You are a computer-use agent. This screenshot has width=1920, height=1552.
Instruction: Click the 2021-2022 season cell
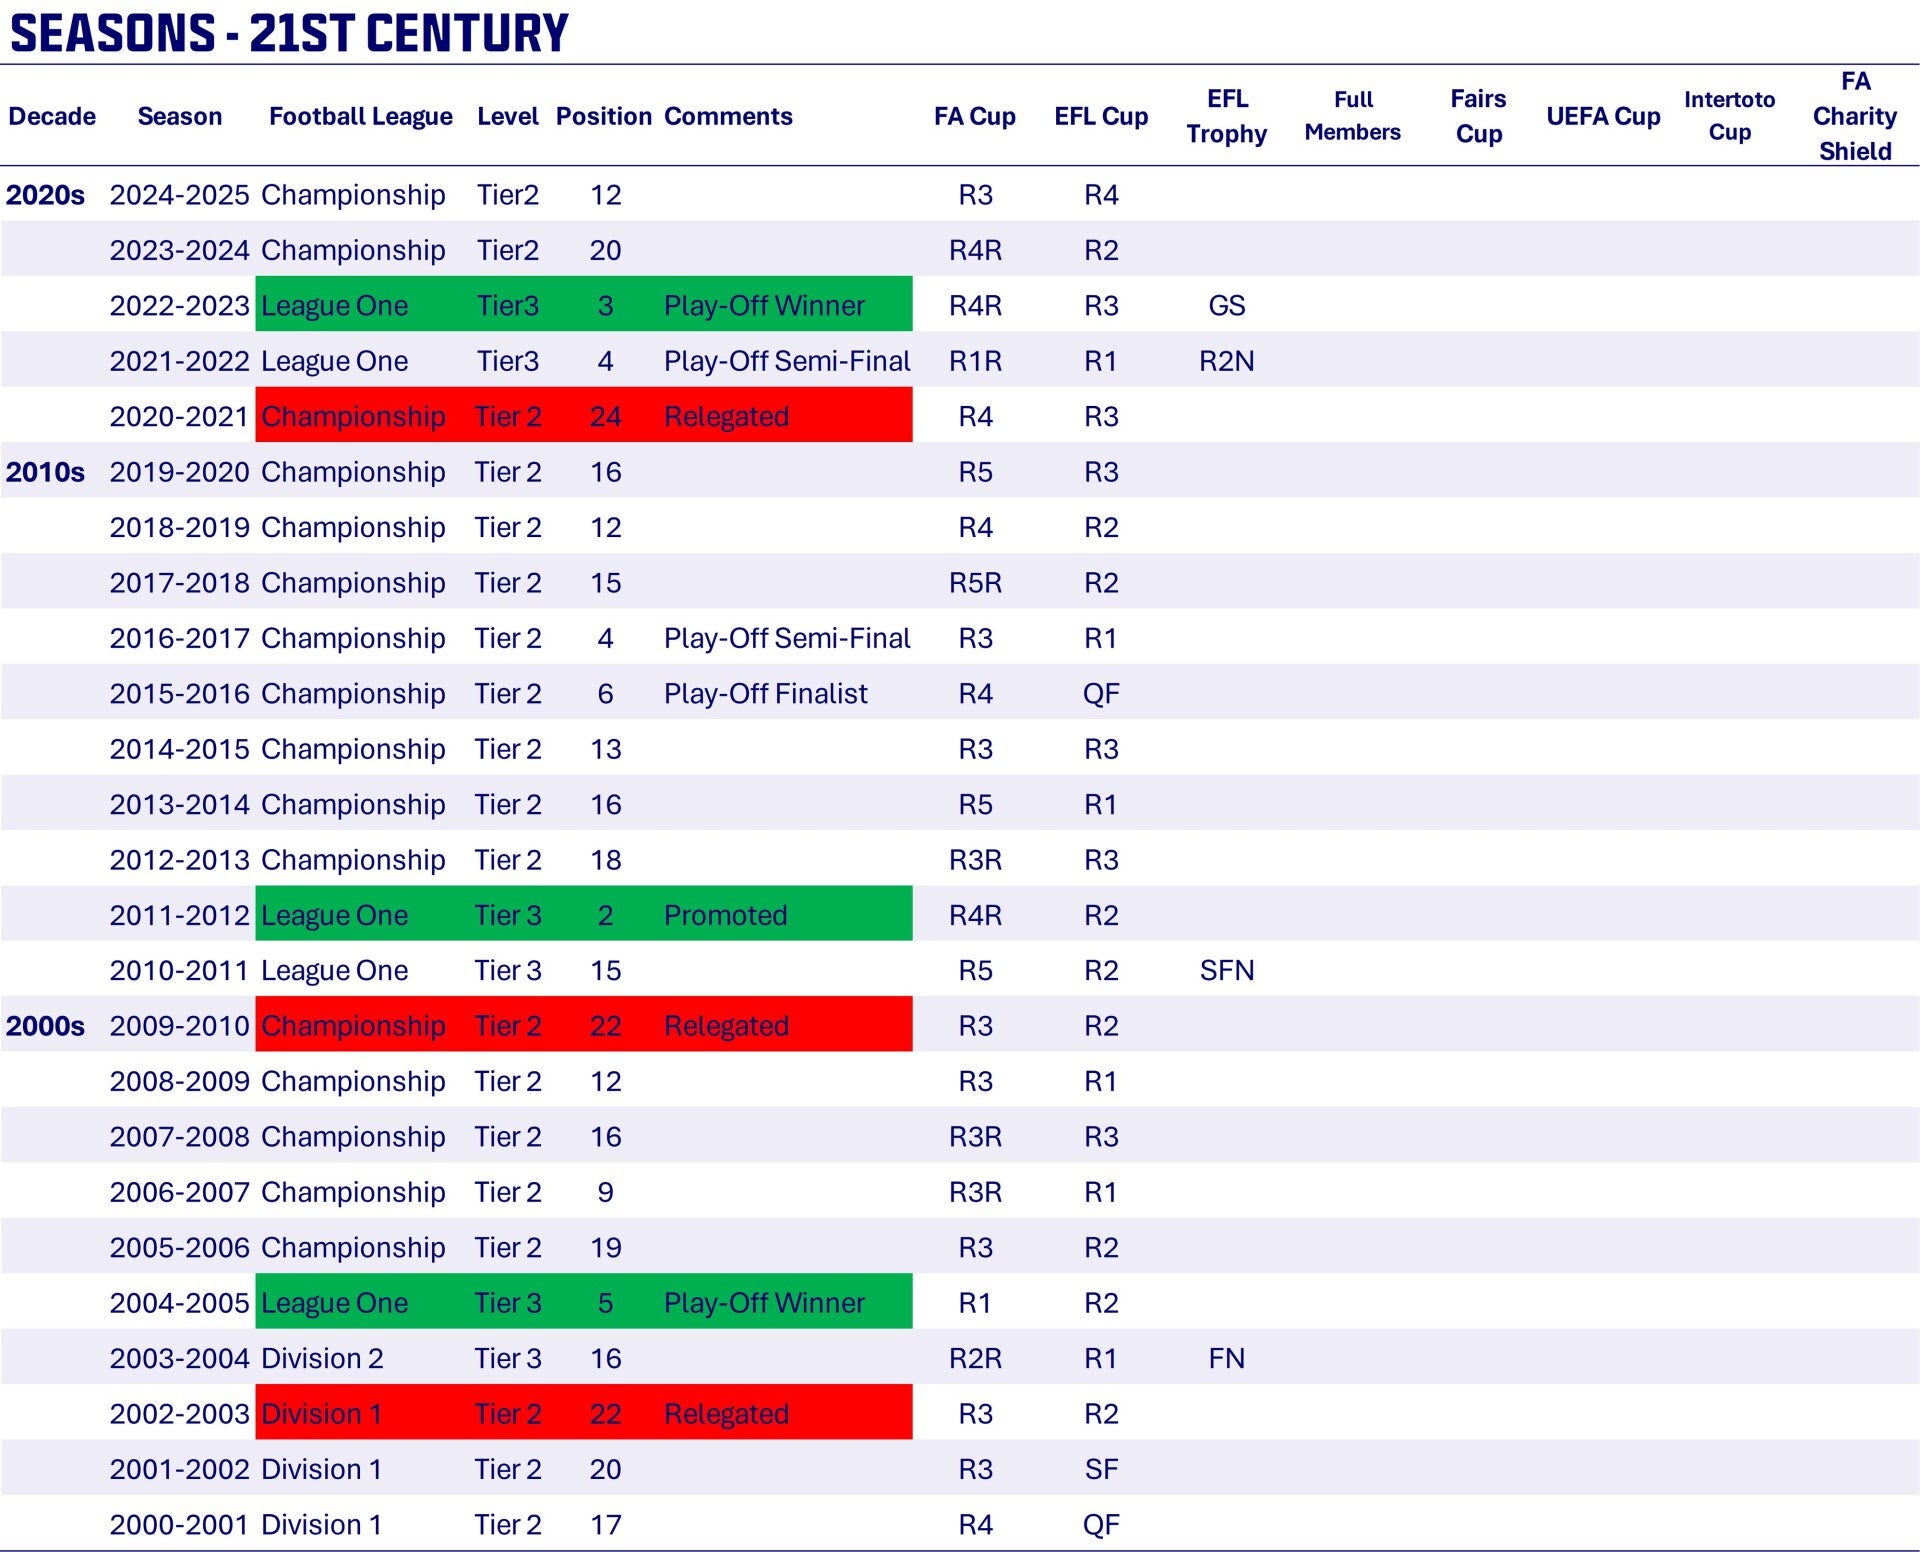180,361
